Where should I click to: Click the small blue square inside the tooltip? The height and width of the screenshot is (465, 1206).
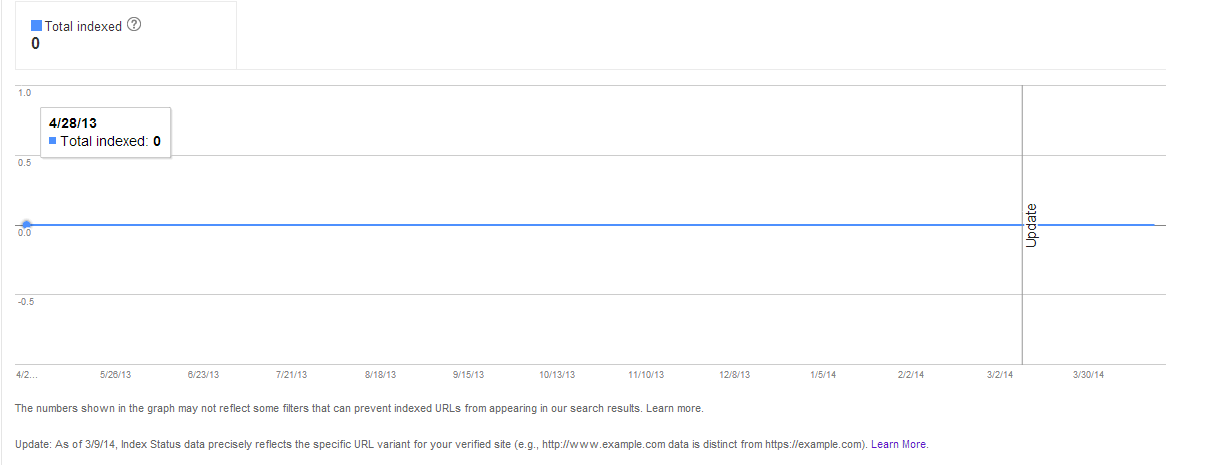point(52,141)
